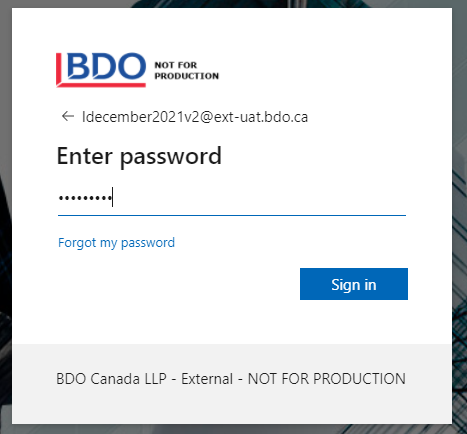
Task: Click the letter D in BDO logo
Action: [x=104, y=65]
